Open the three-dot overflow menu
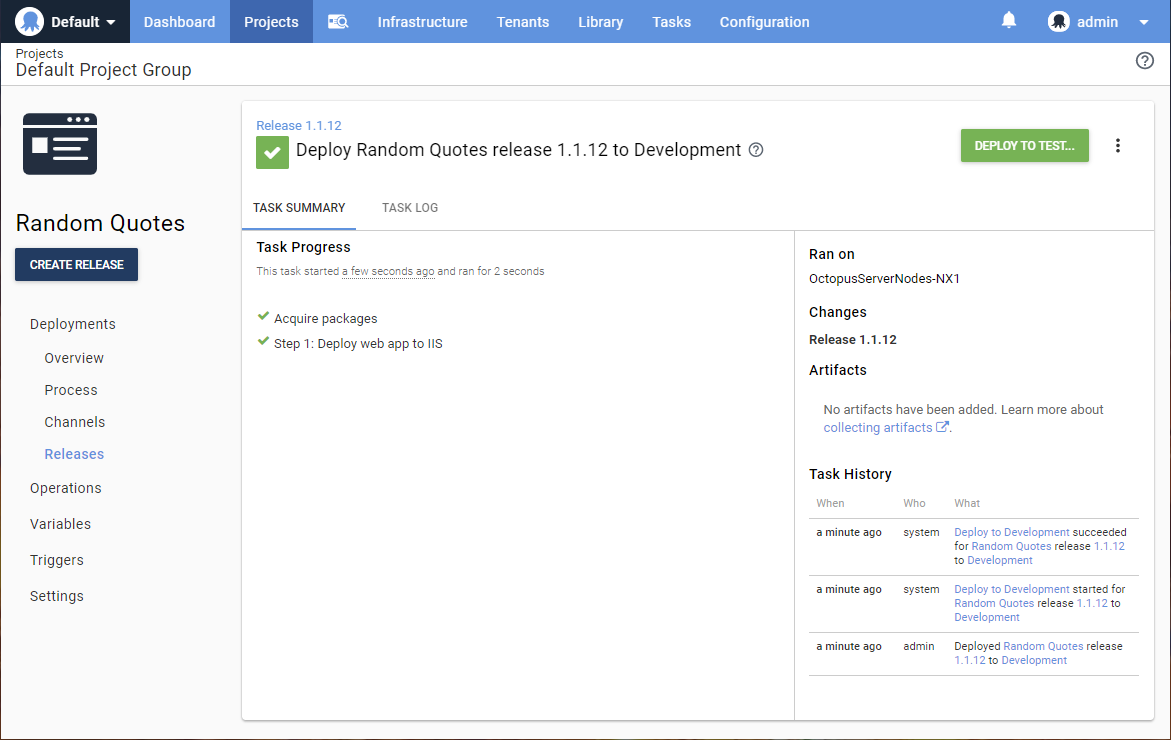Viewport: 1171px width, 740px height. (x=1118, y=146)
